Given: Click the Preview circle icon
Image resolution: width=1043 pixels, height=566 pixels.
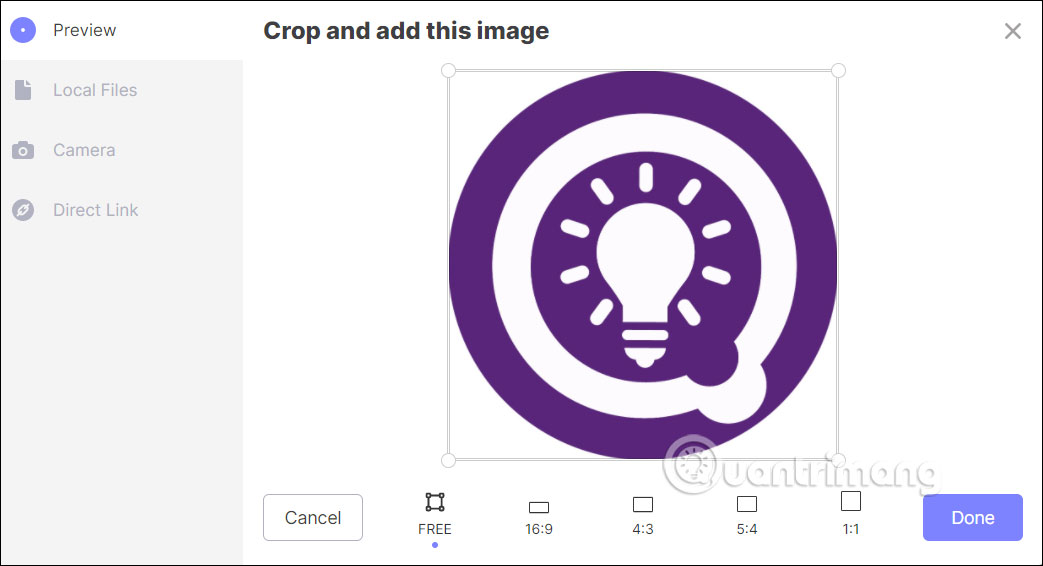Looking at the screenshot, I should click(23, 30).
